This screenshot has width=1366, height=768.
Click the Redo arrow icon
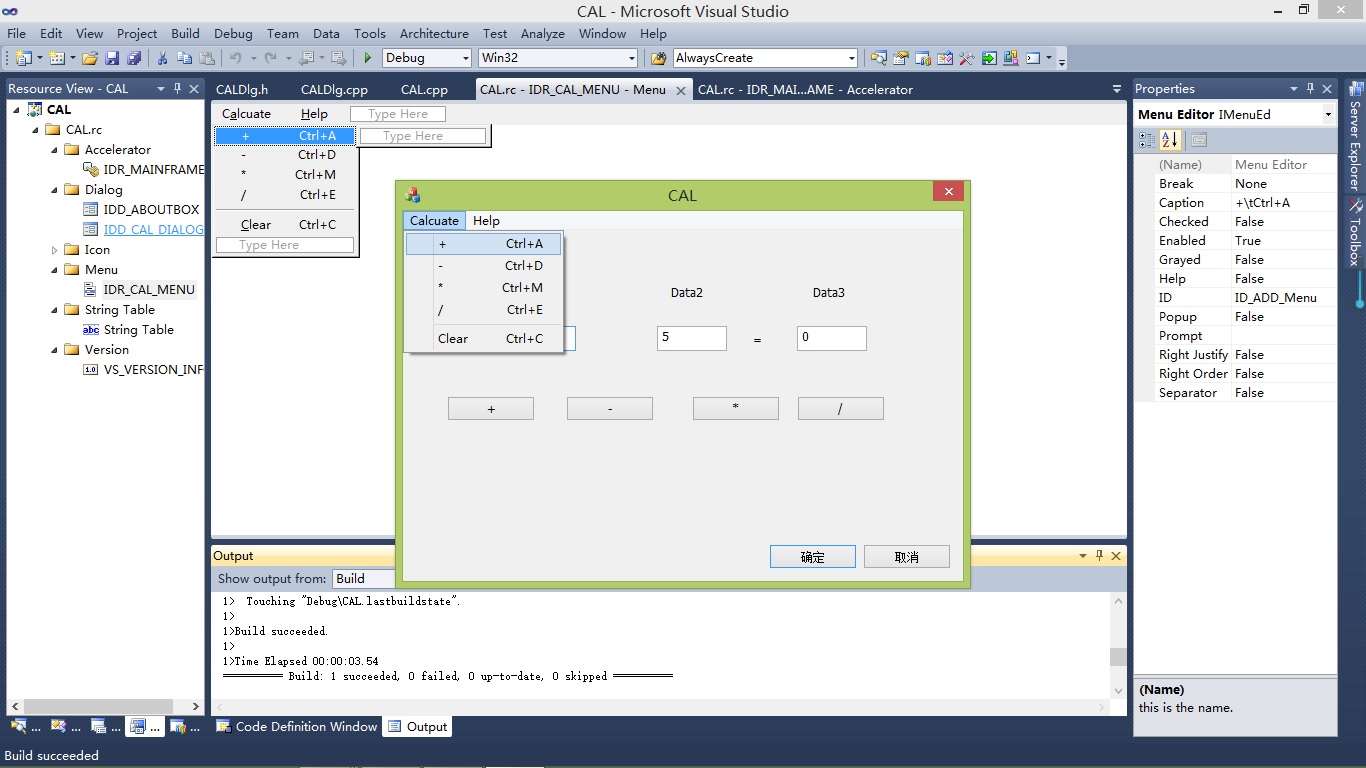[271, 58]
